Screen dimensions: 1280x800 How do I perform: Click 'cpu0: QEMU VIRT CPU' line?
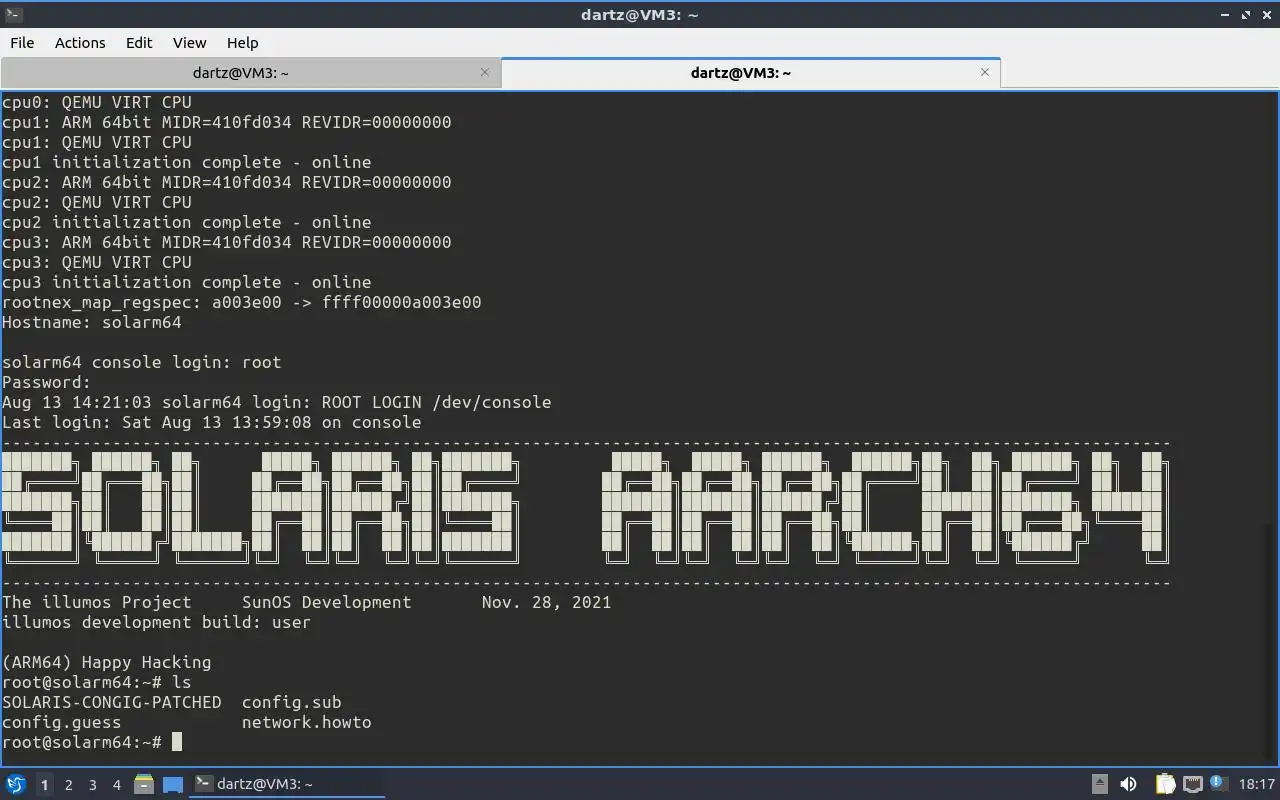[97, 102]
